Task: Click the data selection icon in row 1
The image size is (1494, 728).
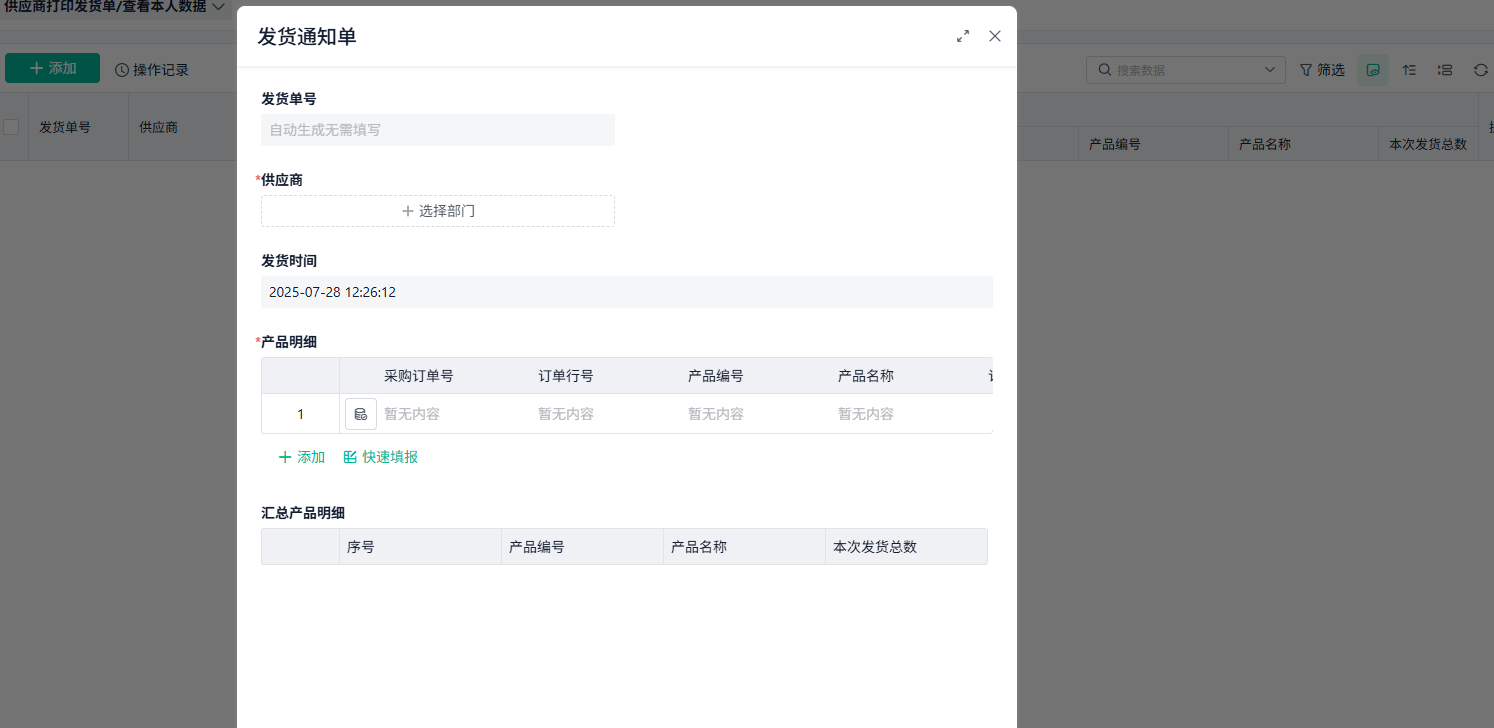Action: 361,413
